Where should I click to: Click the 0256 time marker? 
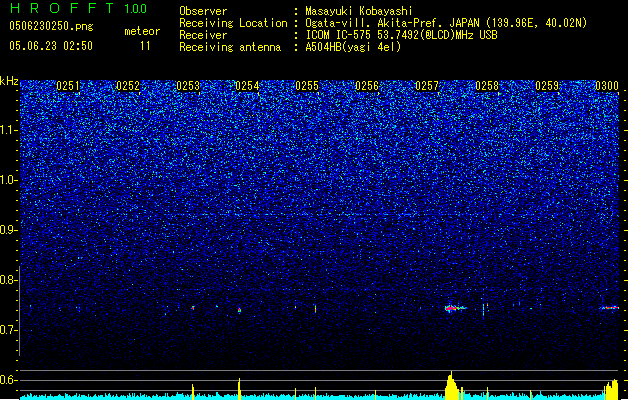point(367,86)
